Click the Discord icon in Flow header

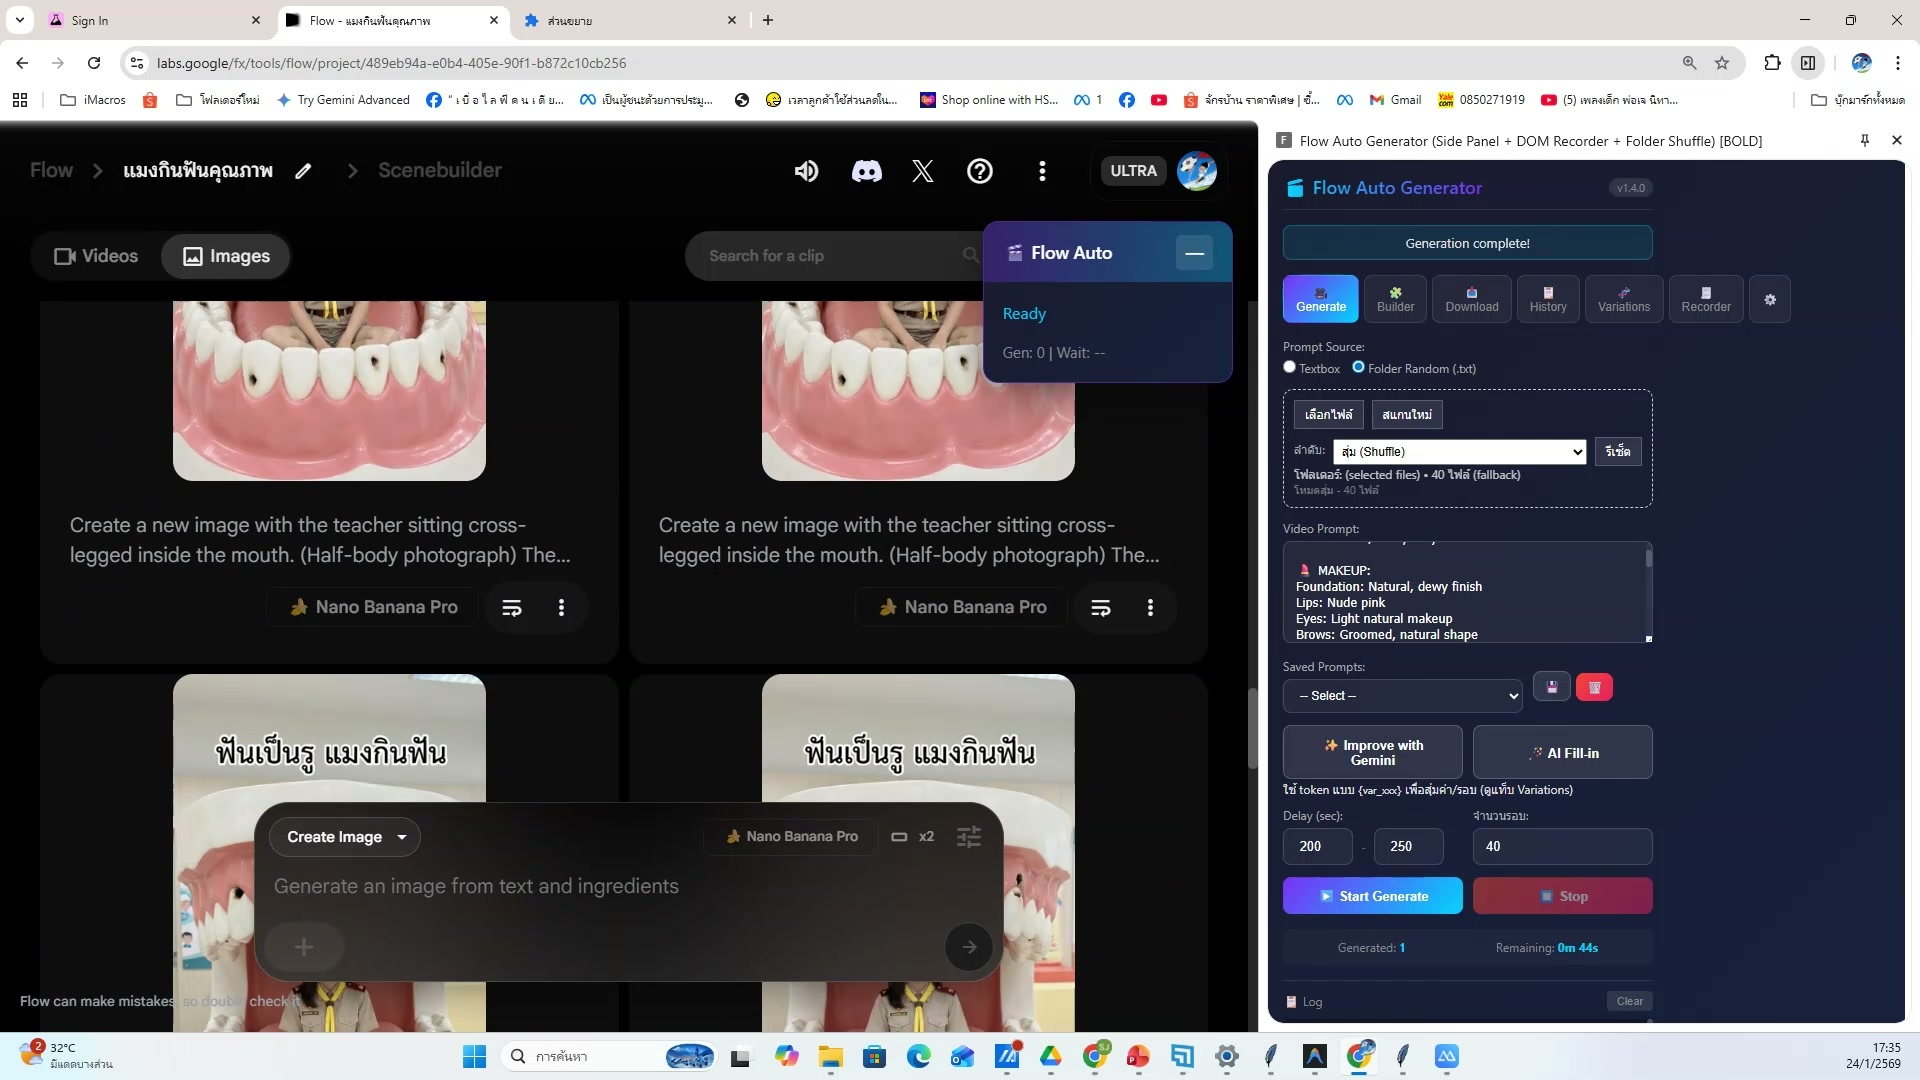pos(866,171)
